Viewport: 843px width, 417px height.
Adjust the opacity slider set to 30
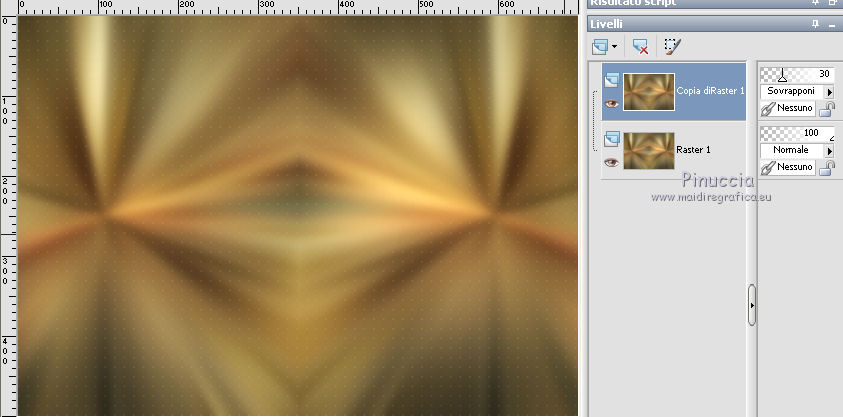coord(797,74)
